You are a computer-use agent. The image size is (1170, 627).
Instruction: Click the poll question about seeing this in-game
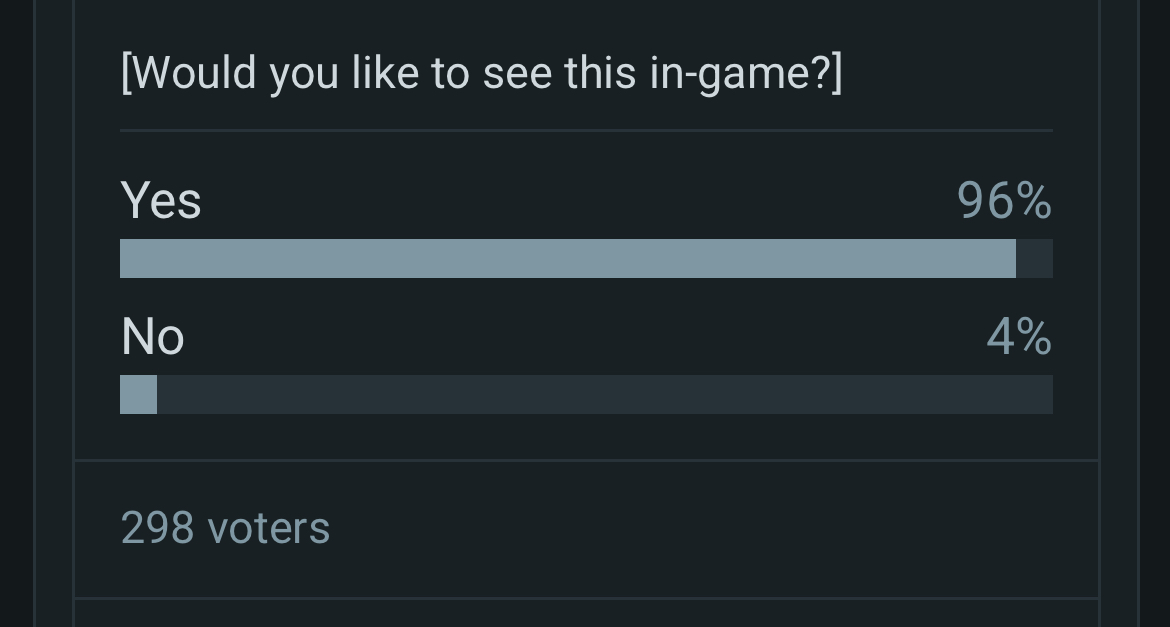pyautogui.click(x=480, y=74)
